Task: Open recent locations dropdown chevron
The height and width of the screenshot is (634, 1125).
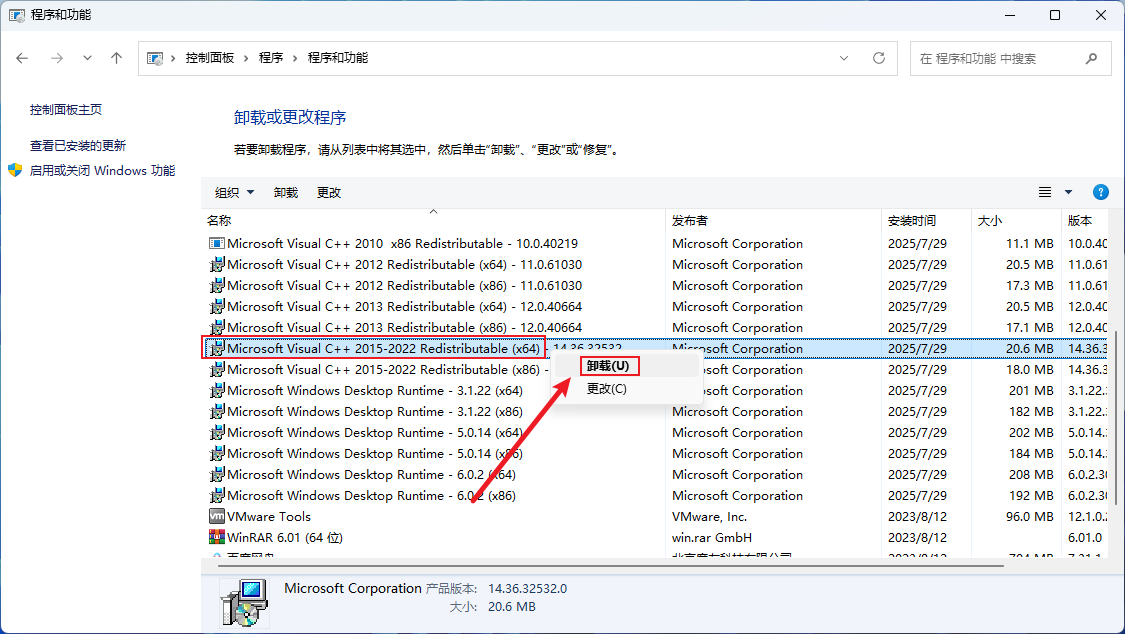Action: click(x=87, y=58)
